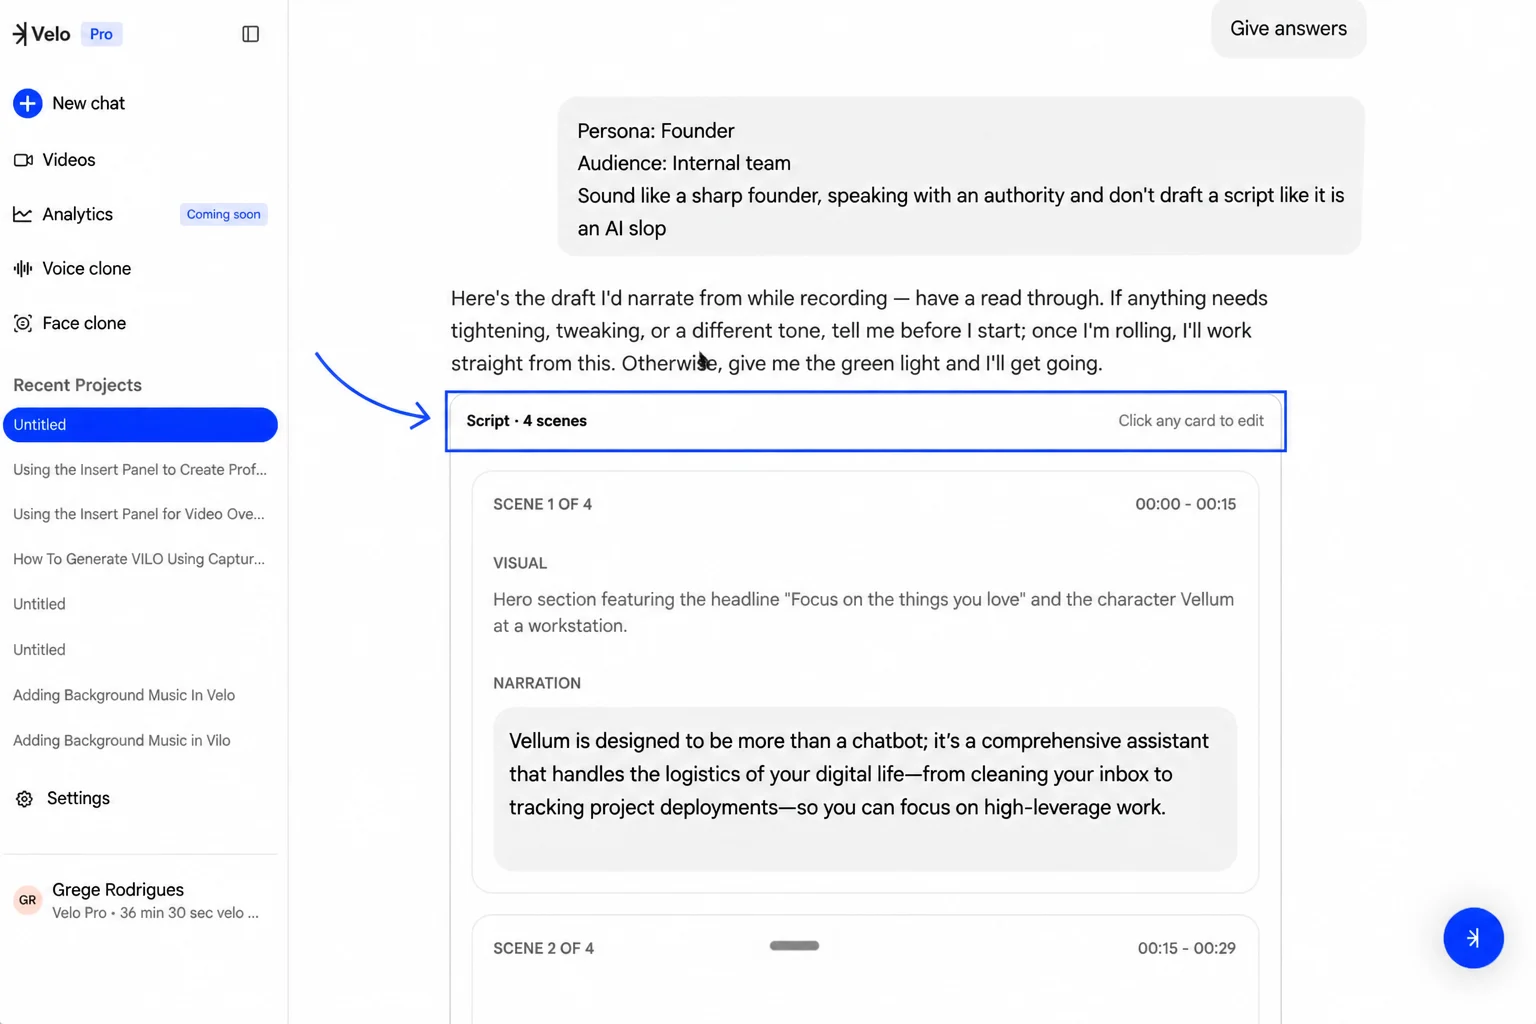Click the assistant draft message text

(859, 331)
